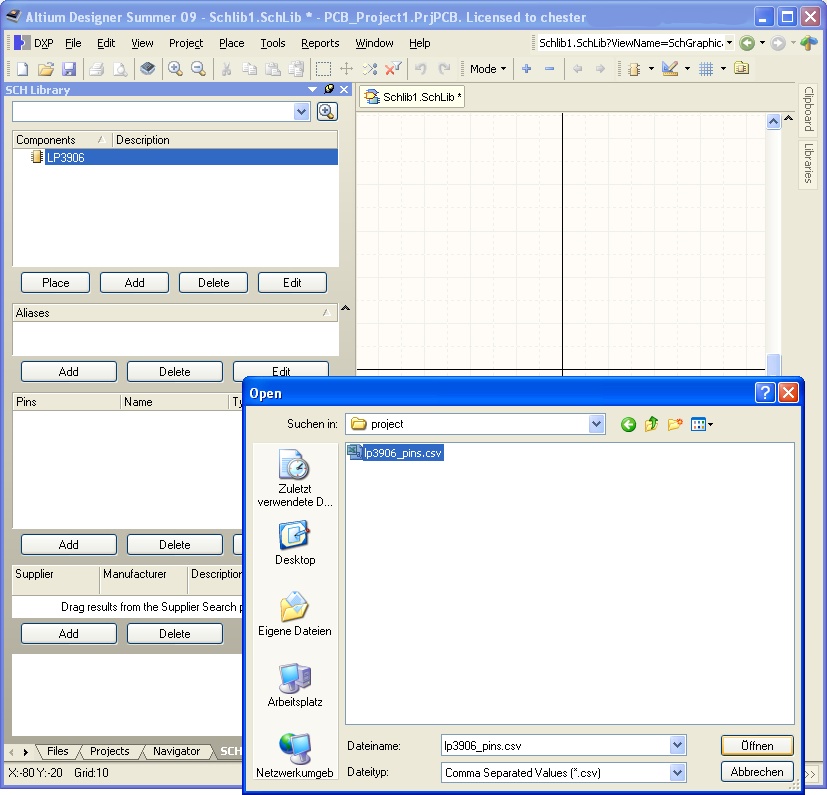
Task: Open the Clipboard side panel tab
Action: pos(808,109)
